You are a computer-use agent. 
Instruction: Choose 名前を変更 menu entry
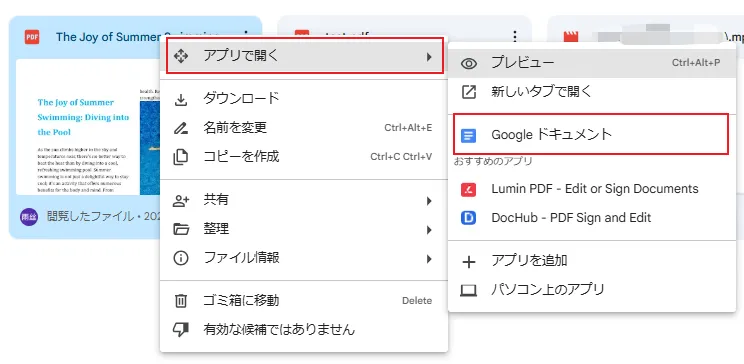304,128
